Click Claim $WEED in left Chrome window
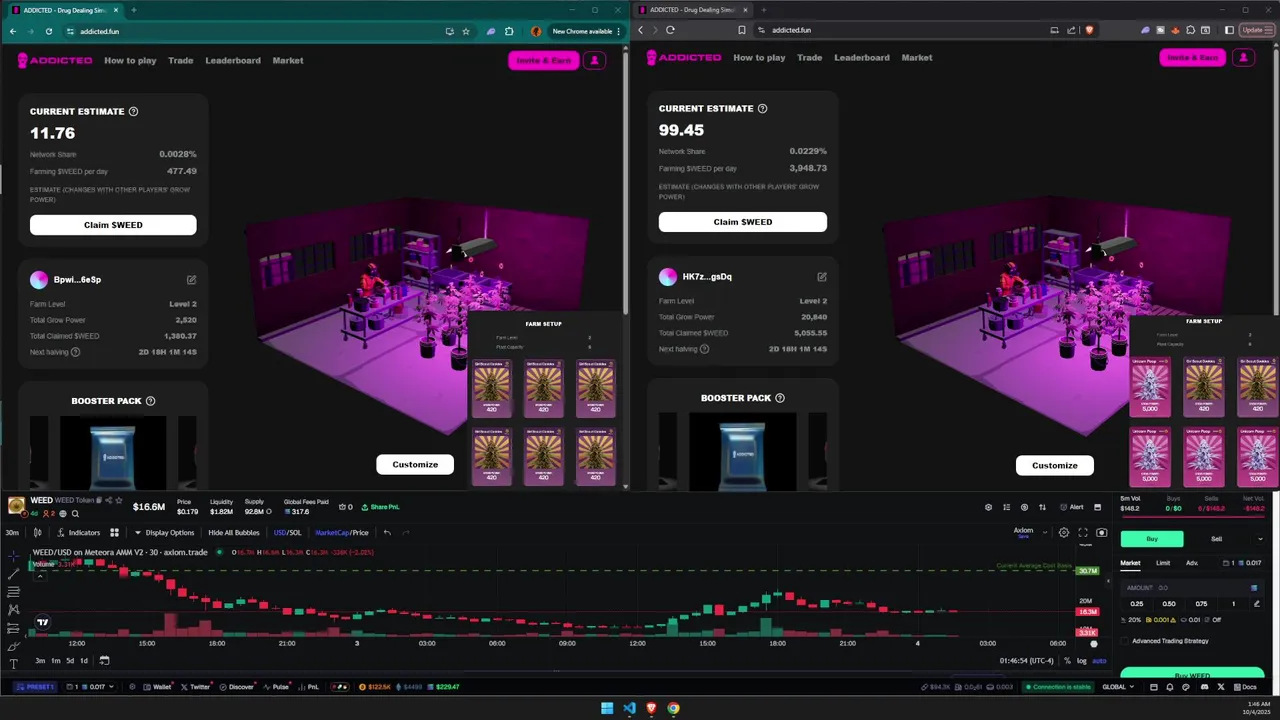1280x720 pixels. 113,225
